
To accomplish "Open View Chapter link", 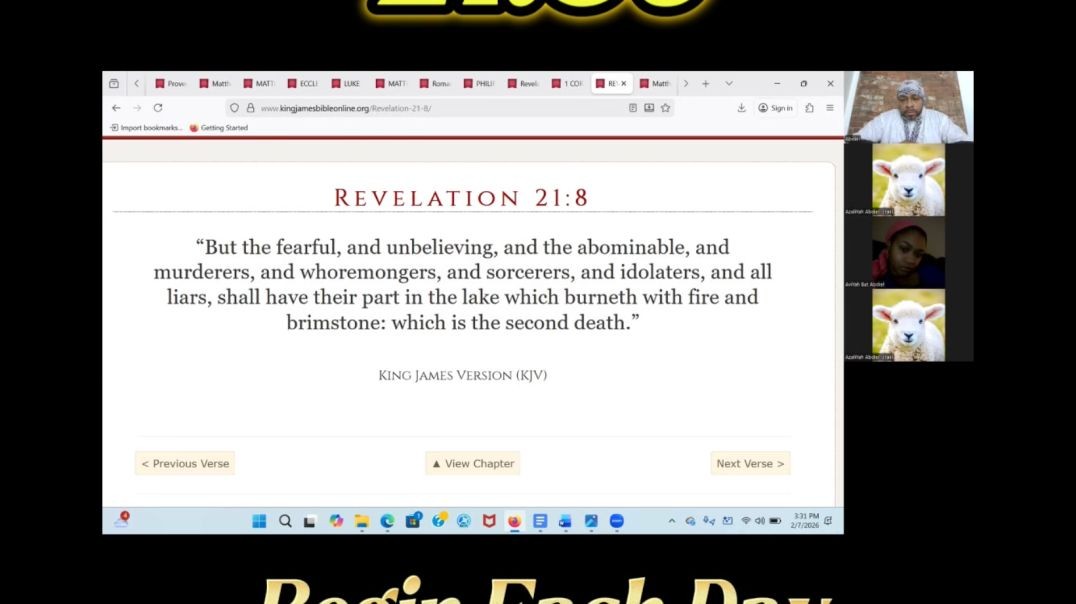I will pos(472,464).
